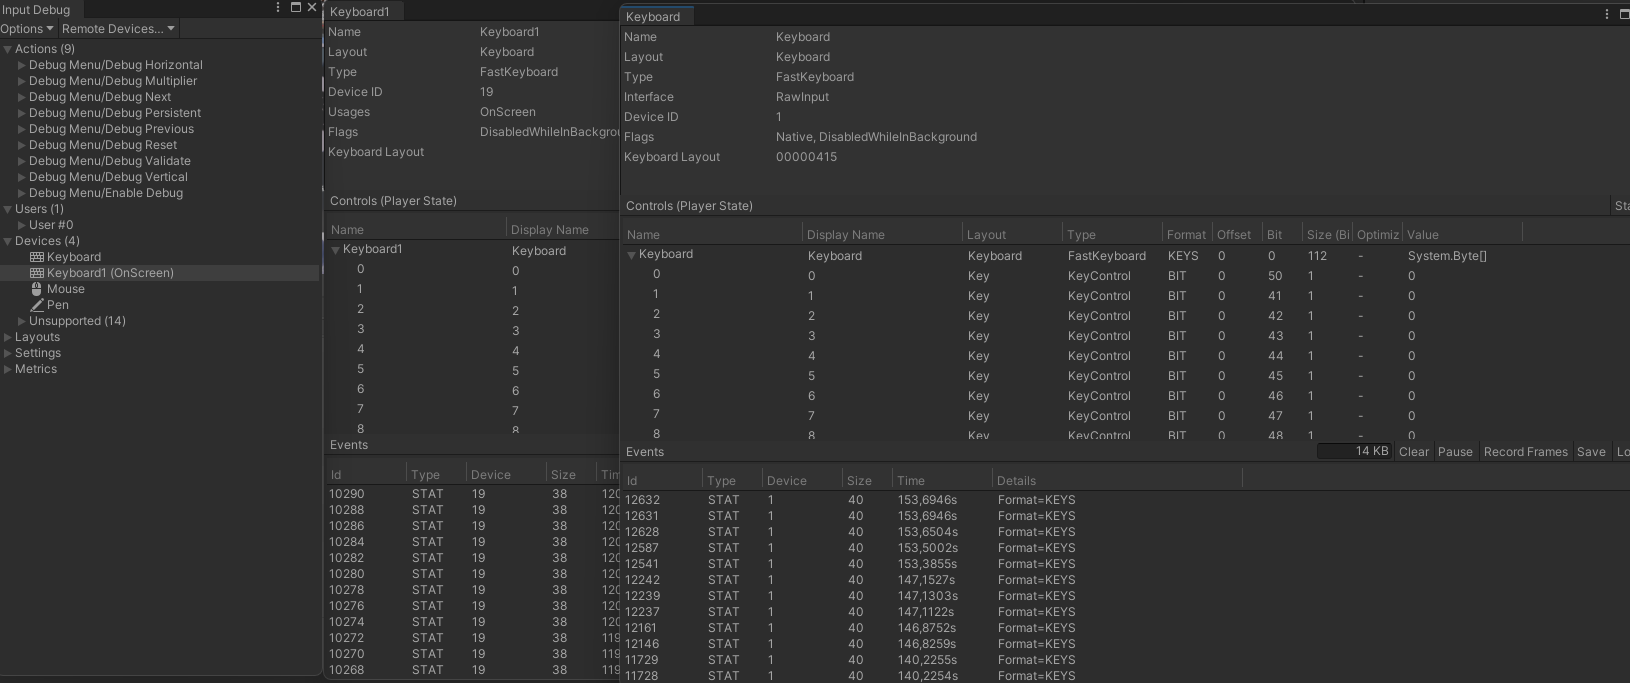The image size is (1630, 683).
Task: Open the Remote Devices dropdown
Action: point(118,29)
